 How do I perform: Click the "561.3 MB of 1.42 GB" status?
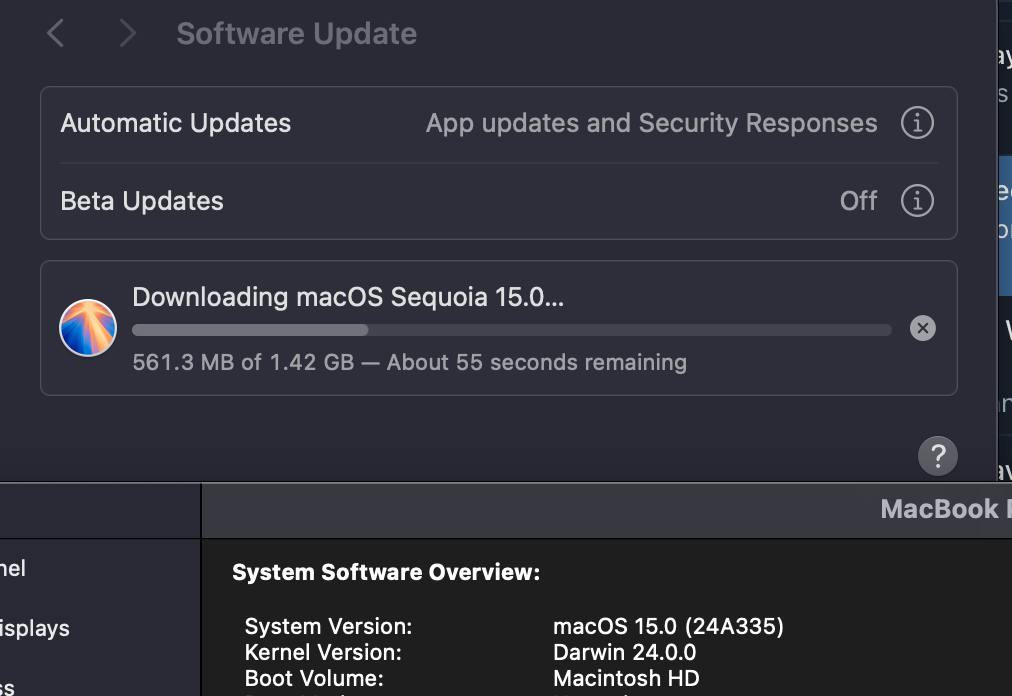[x=243, y=362]
